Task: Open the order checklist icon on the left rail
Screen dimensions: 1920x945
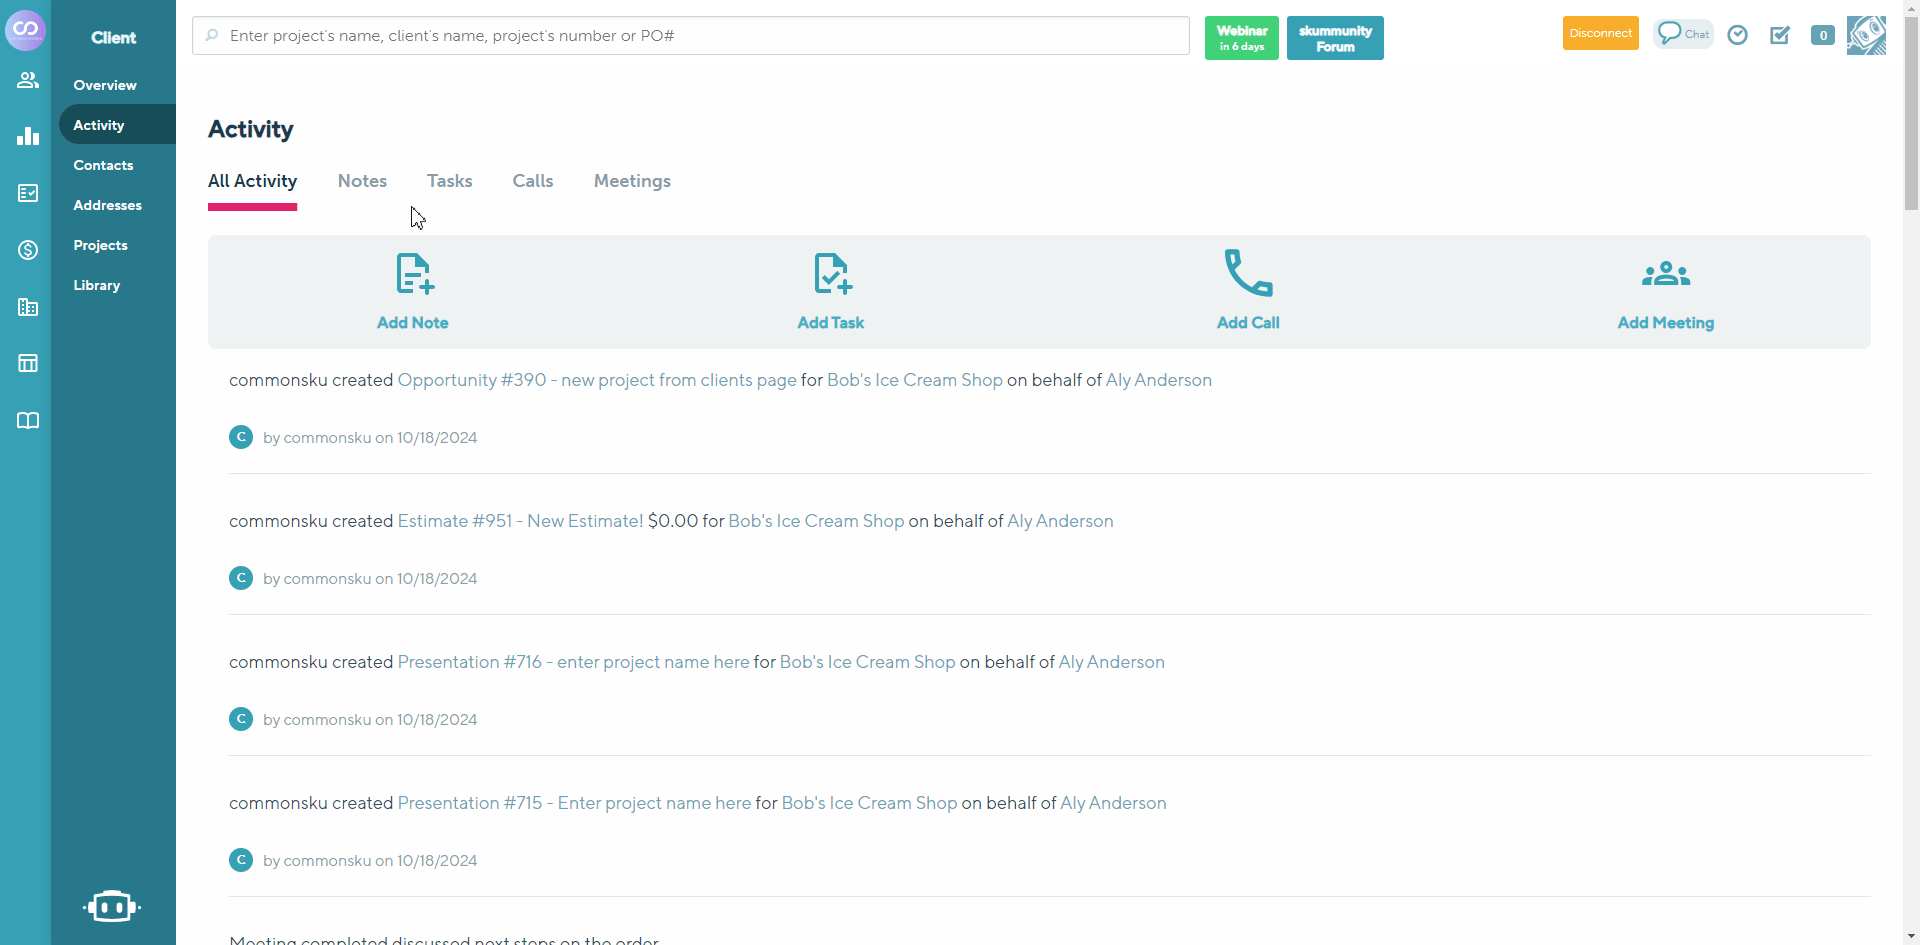Action: pos(27,194)
